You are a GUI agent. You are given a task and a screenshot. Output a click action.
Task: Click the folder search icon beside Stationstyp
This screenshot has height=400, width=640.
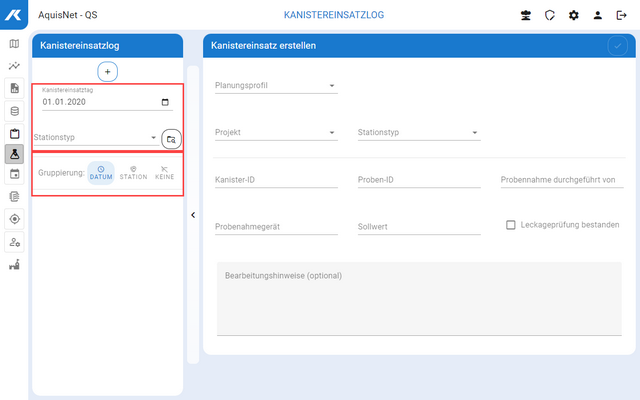click(170, 139)
